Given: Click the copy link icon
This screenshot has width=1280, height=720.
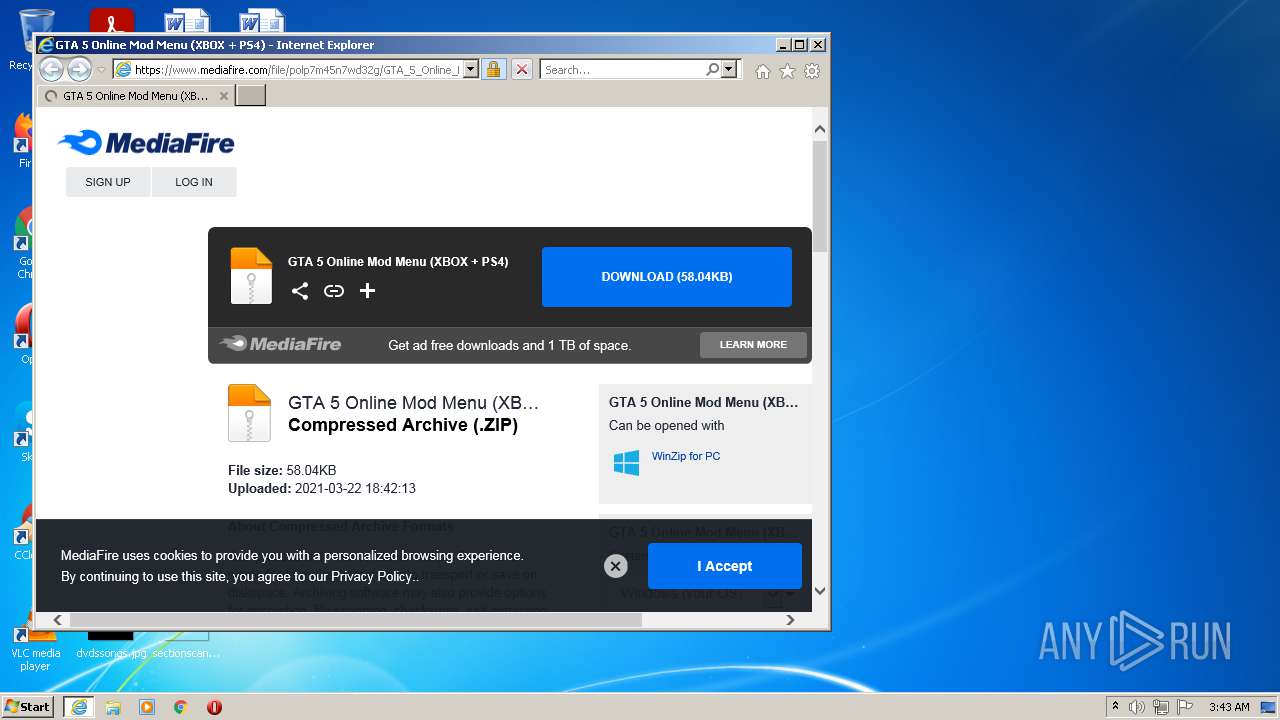Looking at the screenshot, I should 334,291.
